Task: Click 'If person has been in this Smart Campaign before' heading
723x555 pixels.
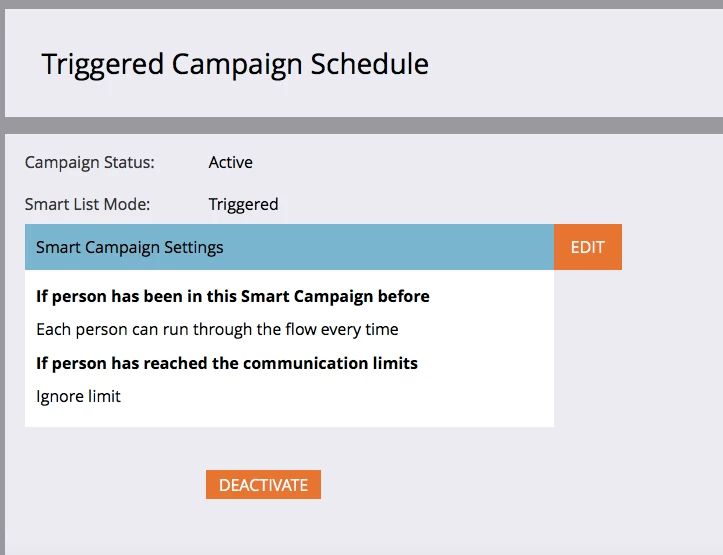Action: point(233,296)
